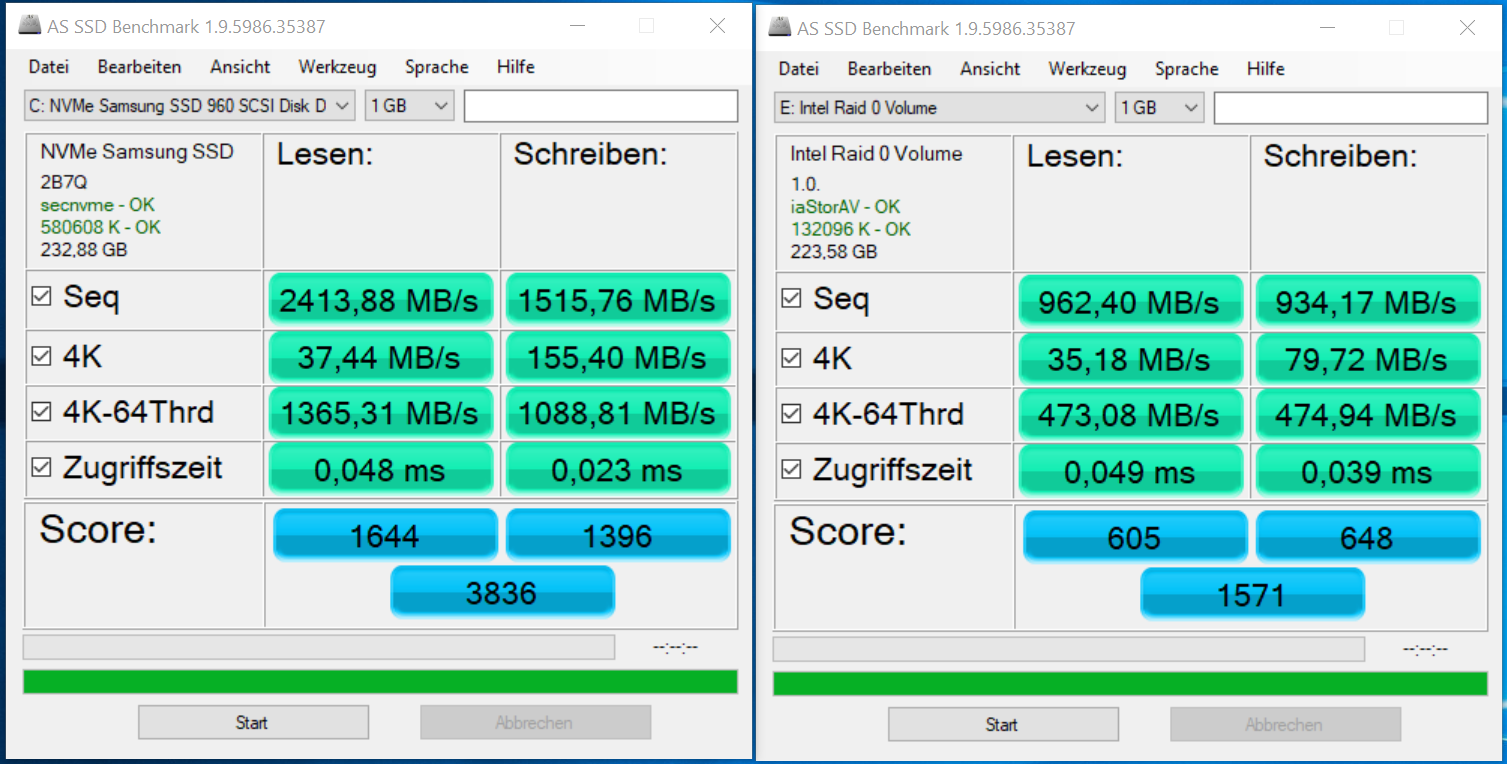Open the Hilfe menu in the left window
Viewport: 1507px width, 764px height.
515,67
